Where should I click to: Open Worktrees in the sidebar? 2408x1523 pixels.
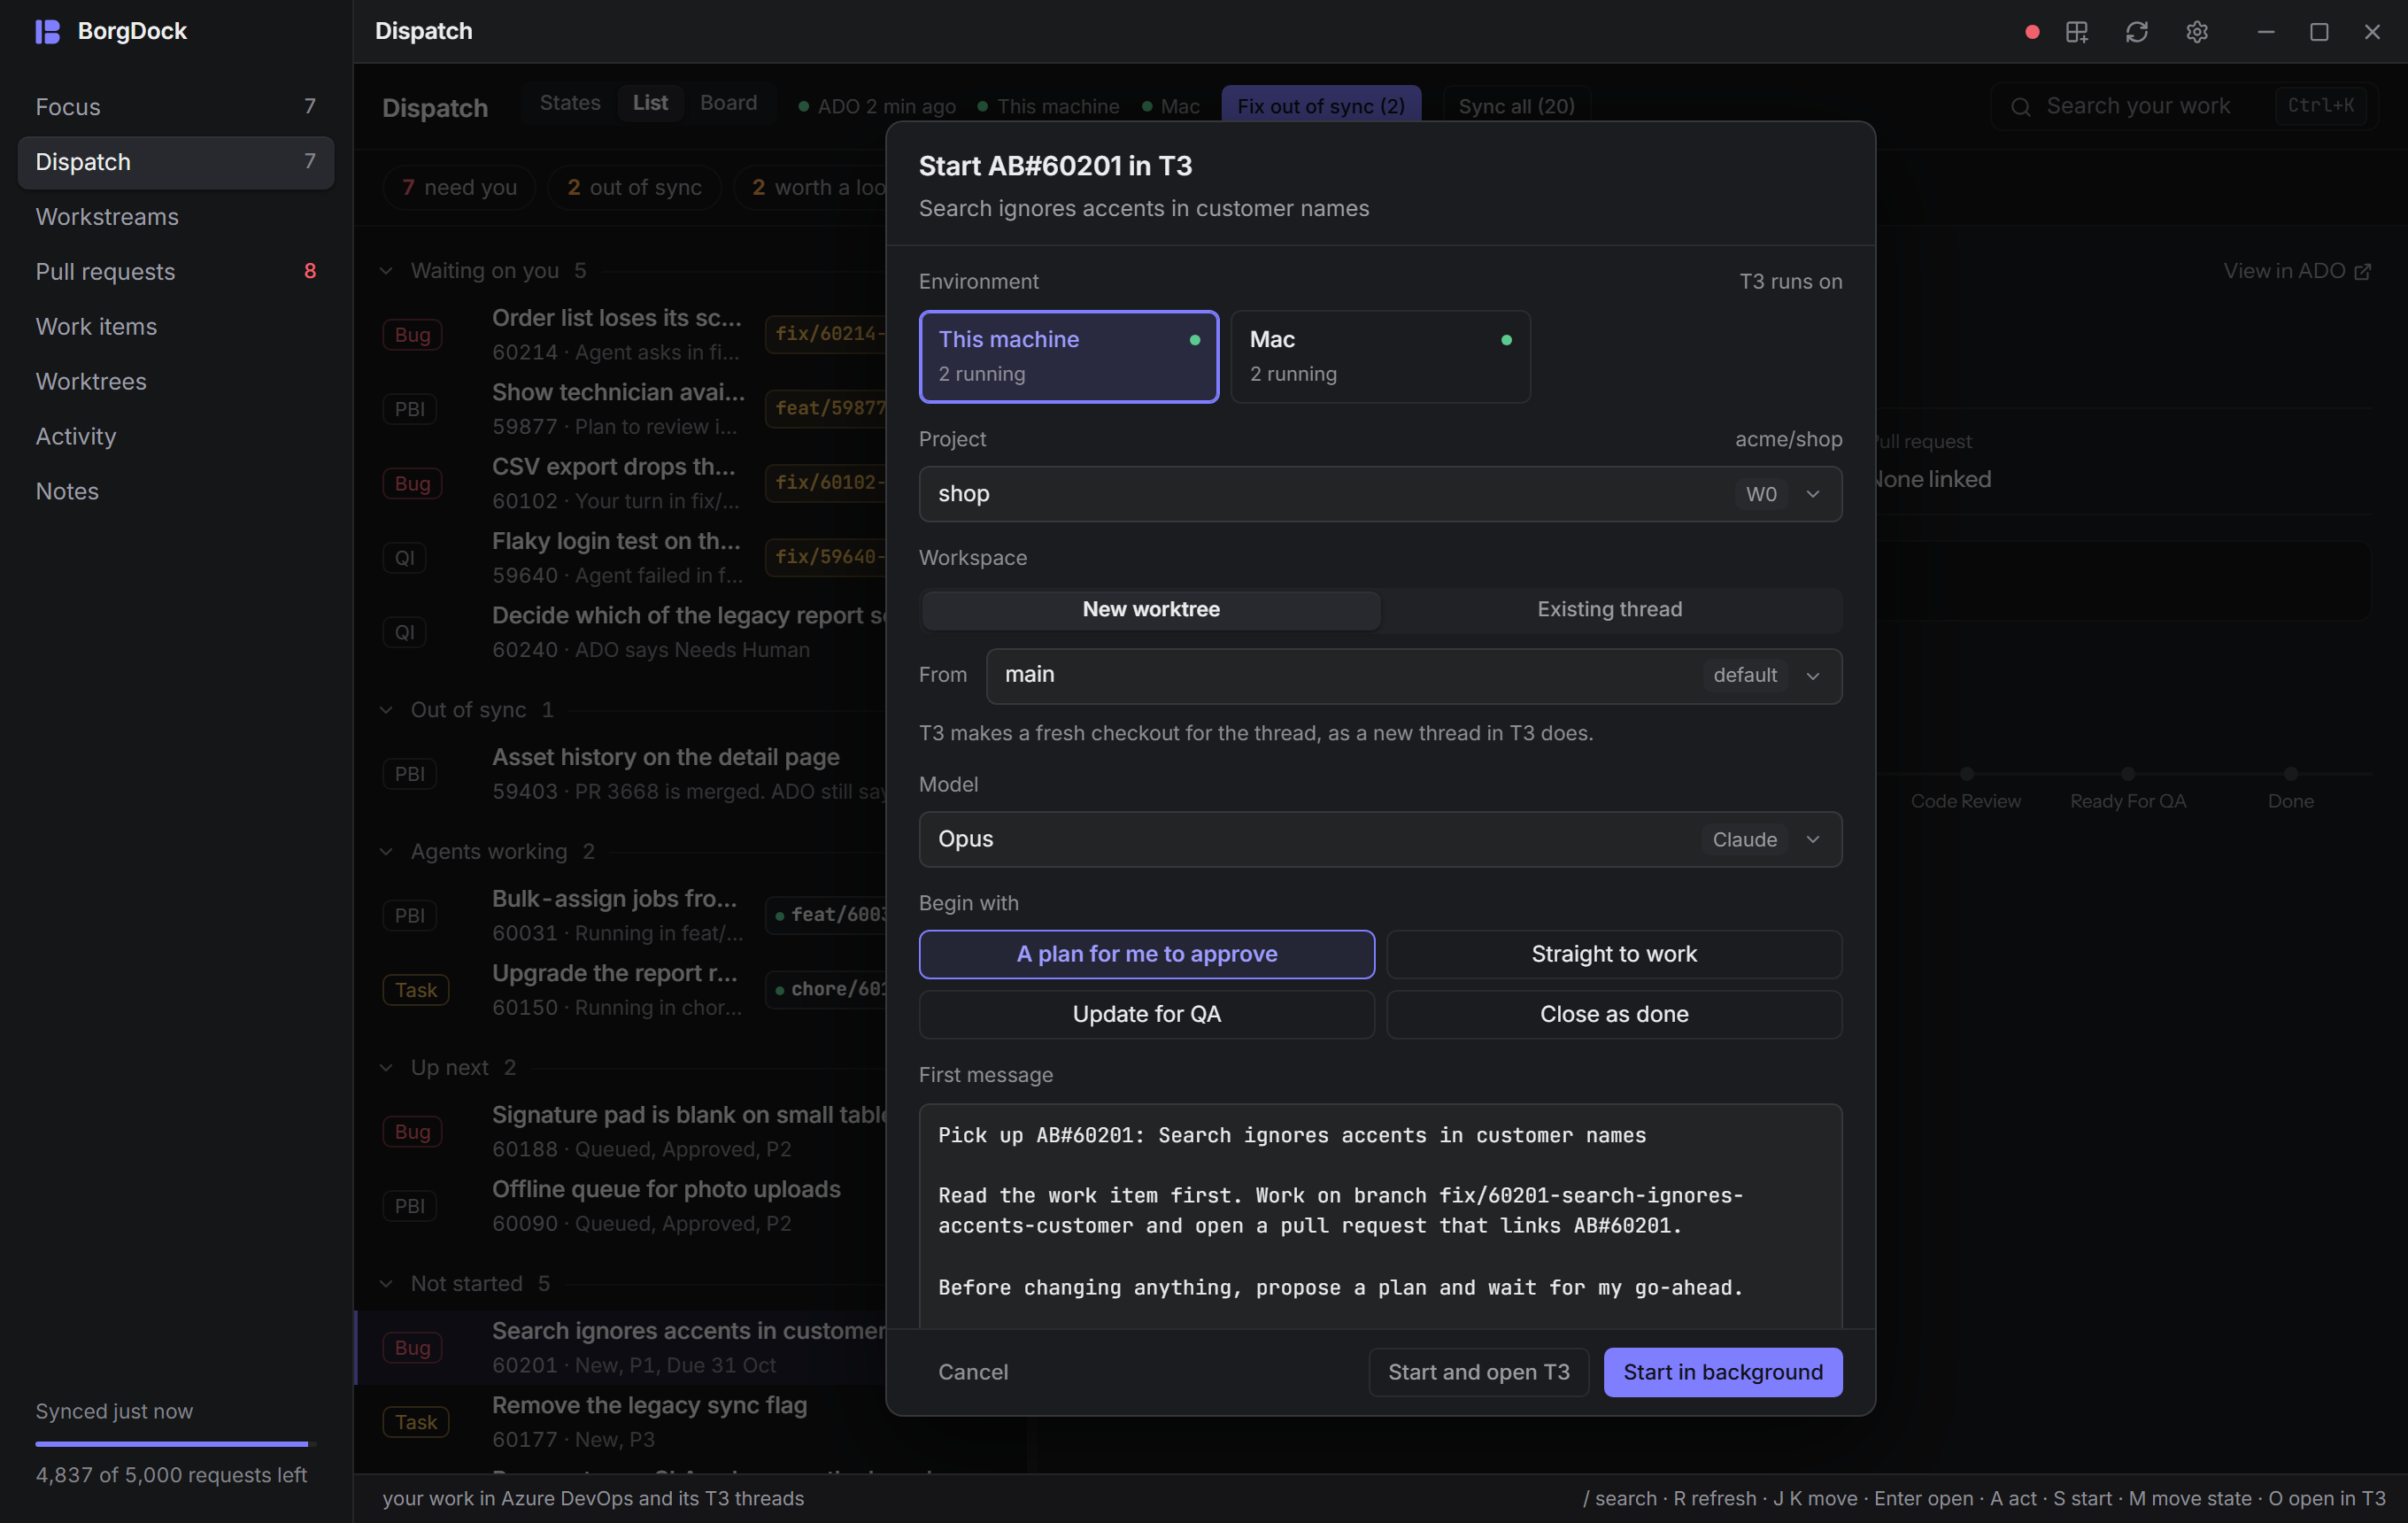(x=176, y=382)
